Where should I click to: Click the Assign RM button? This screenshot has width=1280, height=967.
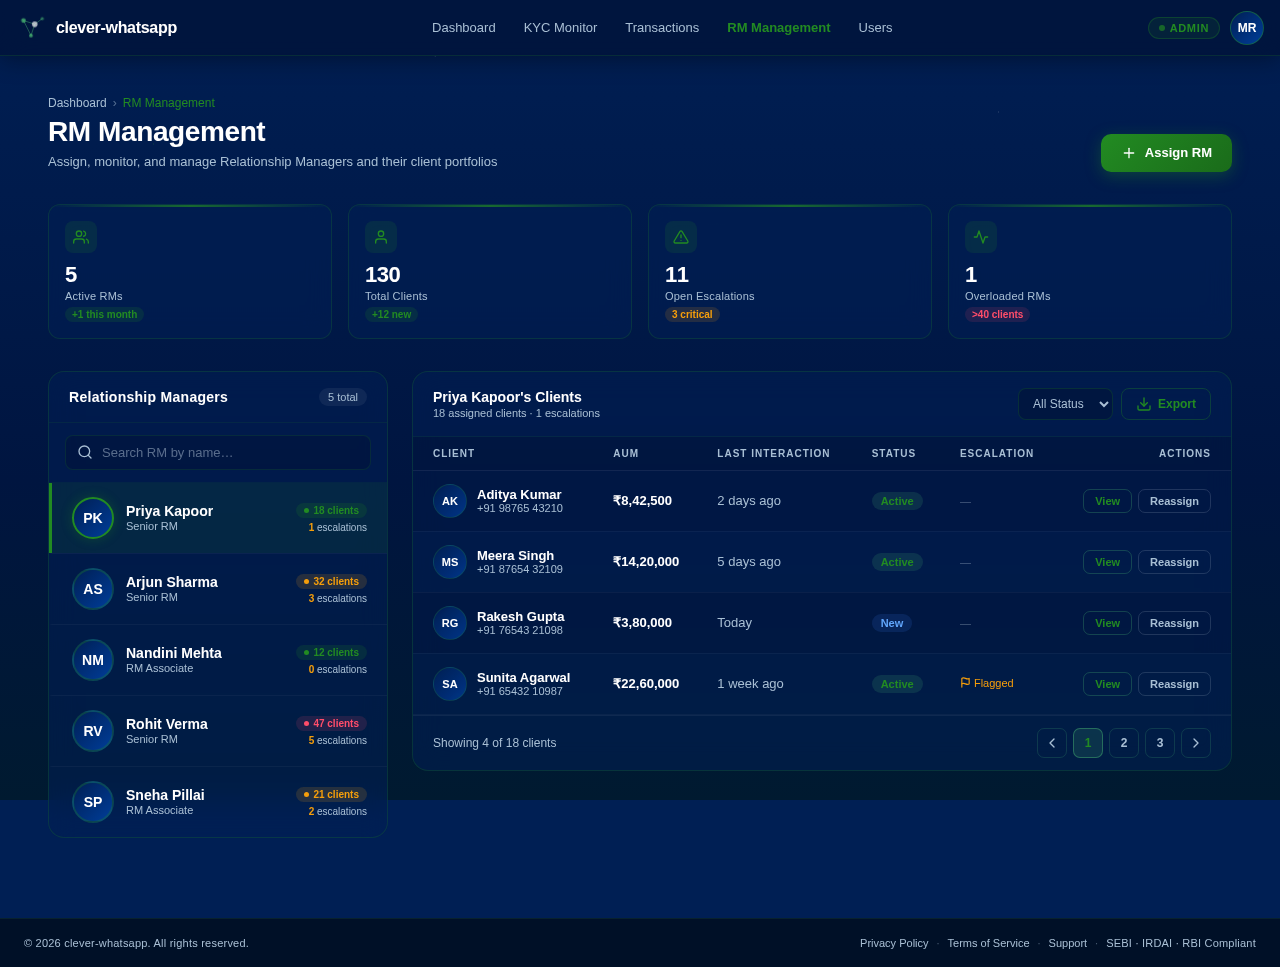[x=1166, y=152]
